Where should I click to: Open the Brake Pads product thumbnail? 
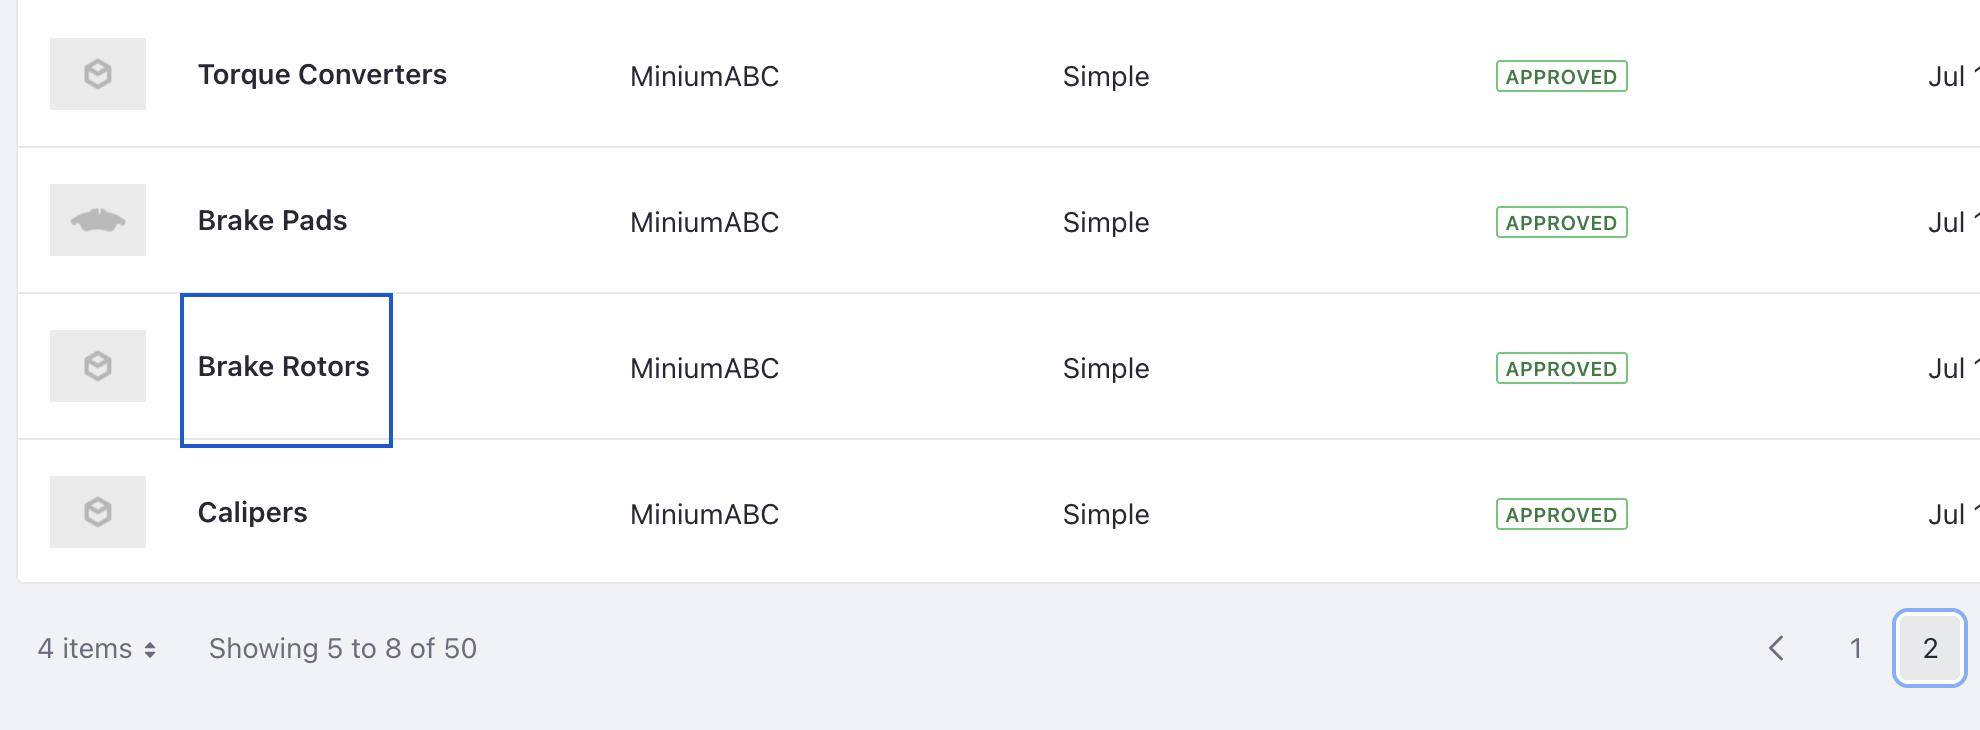[x=98, y=220]
